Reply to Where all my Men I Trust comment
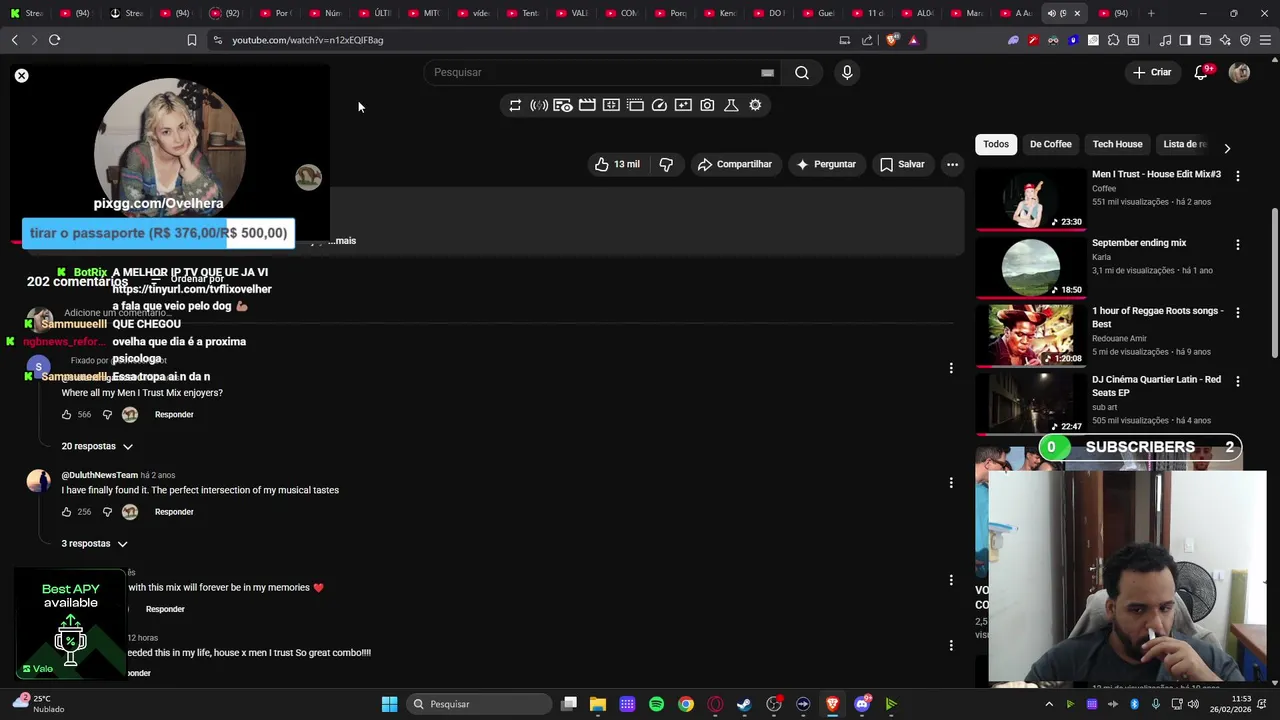This screenshot has width=1280, height=720. pyautogui.click(x=174, y=414)
